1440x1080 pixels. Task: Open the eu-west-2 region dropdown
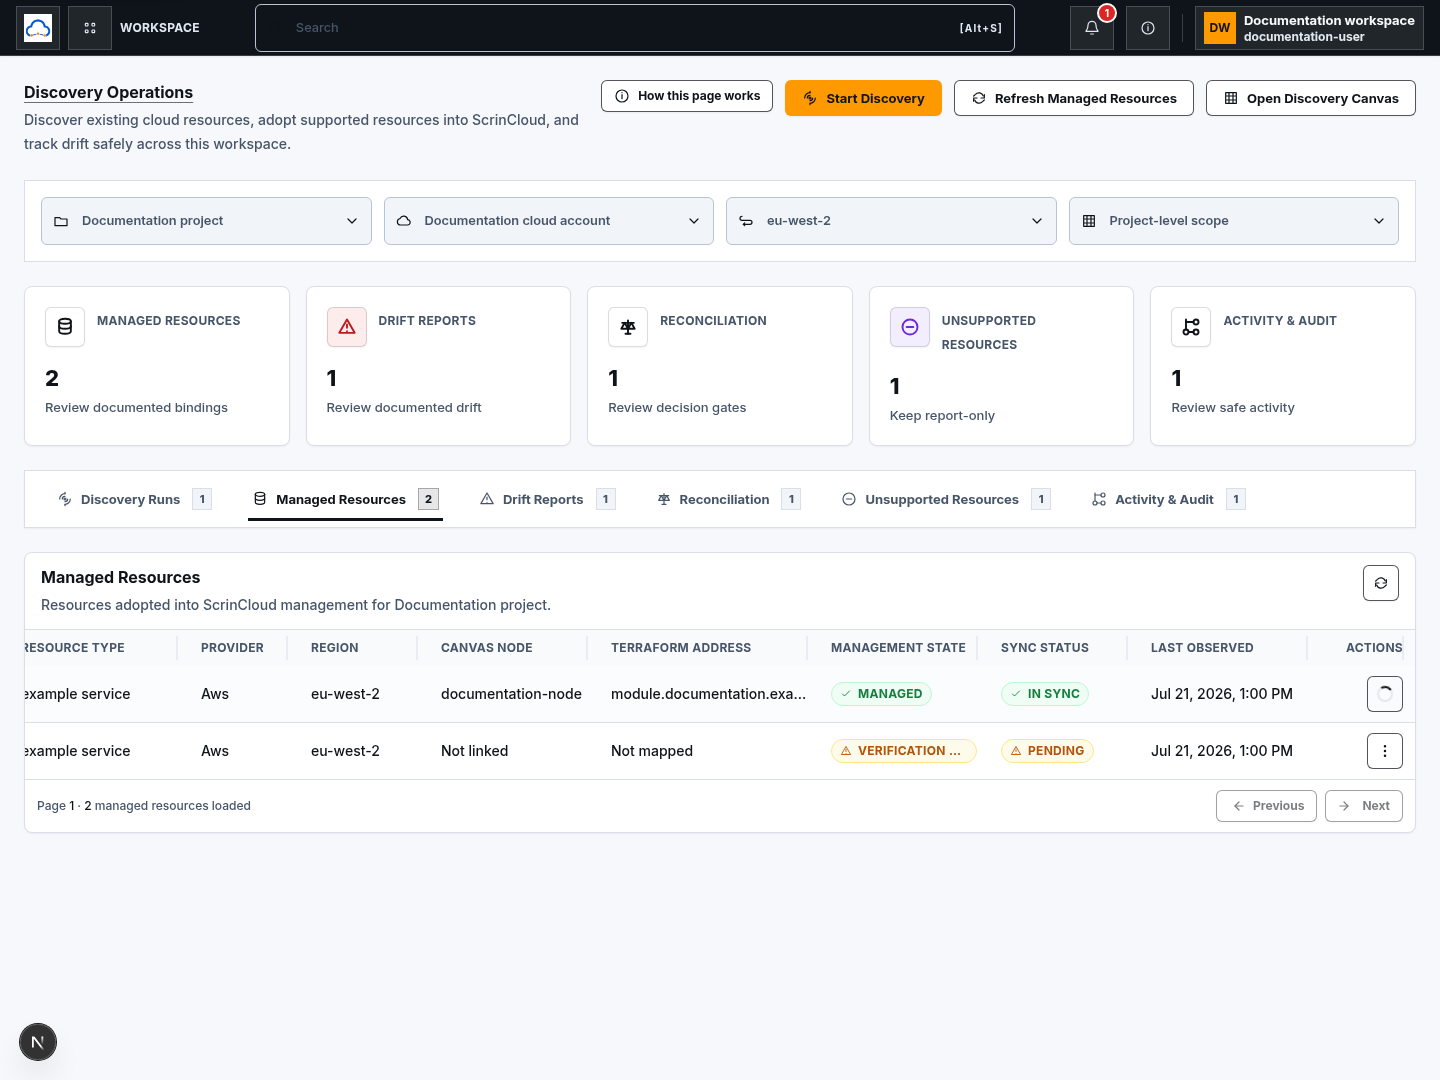(x=891, y=221)
